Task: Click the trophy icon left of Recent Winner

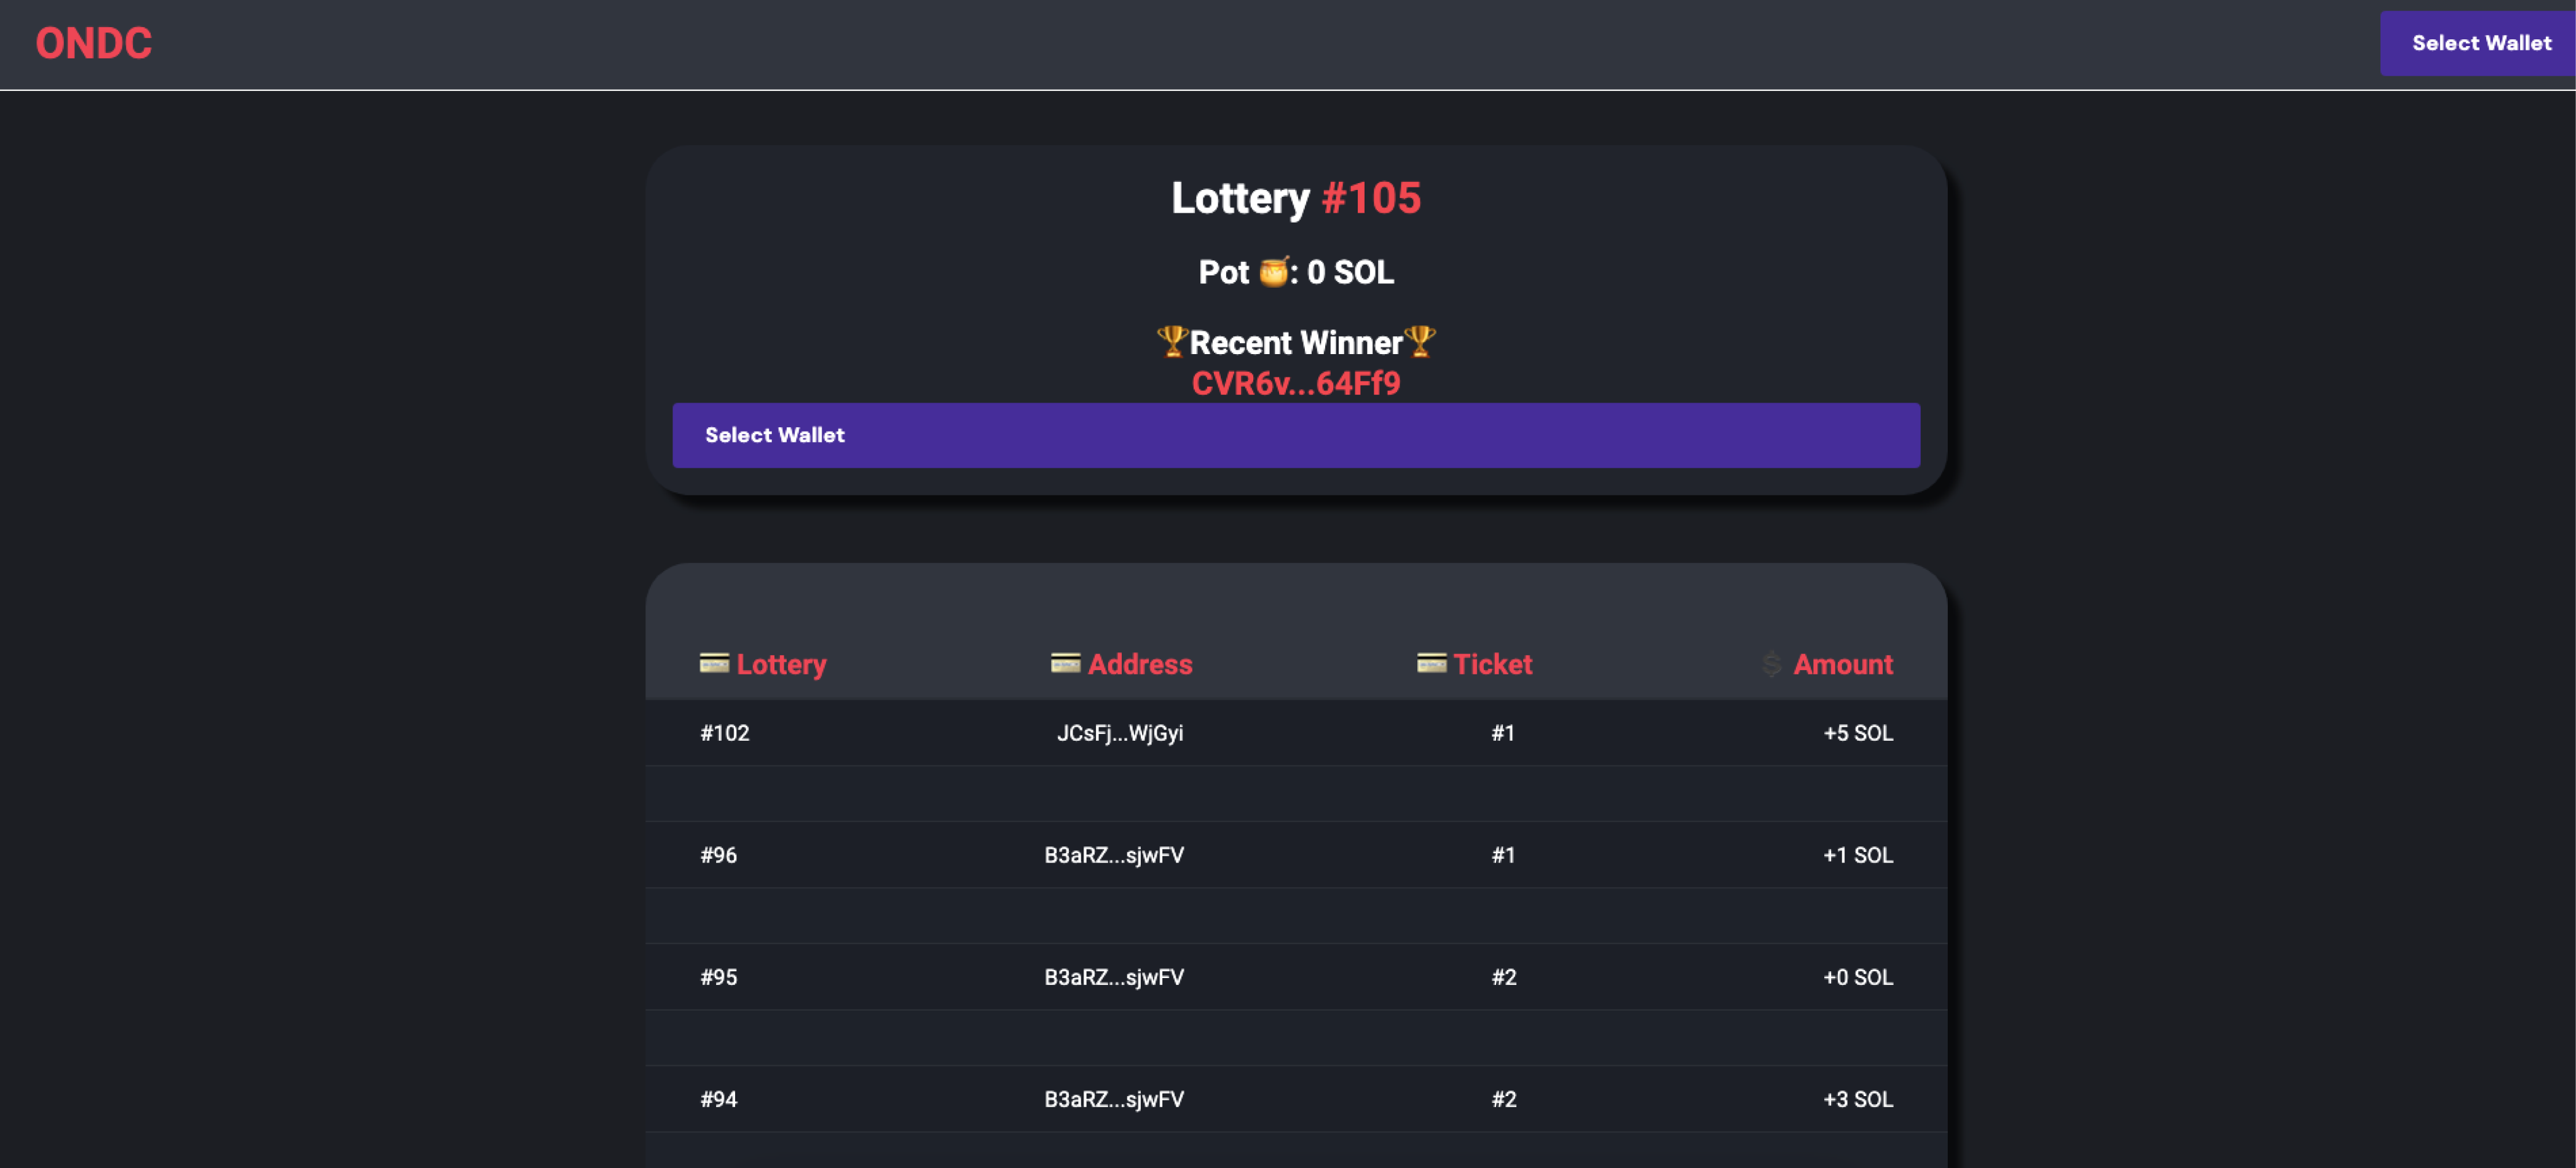Action: point(1172,341)
